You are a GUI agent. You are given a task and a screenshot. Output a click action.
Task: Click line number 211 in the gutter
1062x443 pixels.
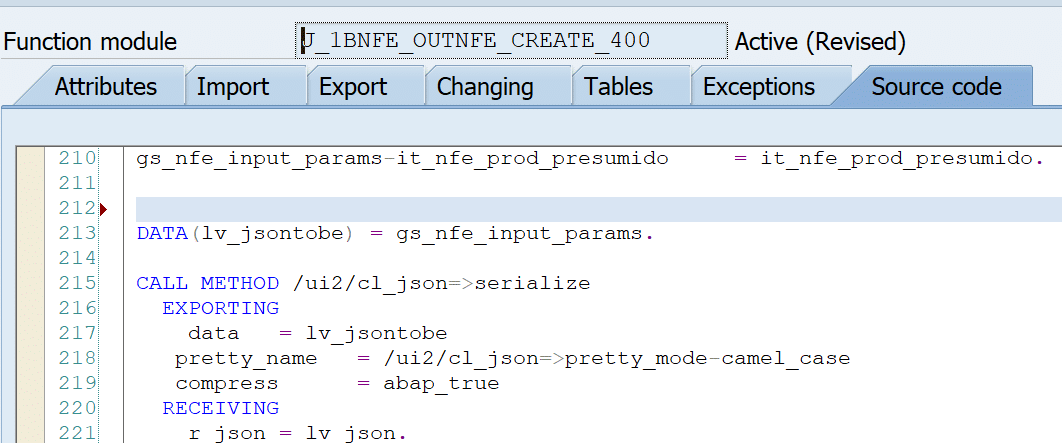(x=77, y=184)
